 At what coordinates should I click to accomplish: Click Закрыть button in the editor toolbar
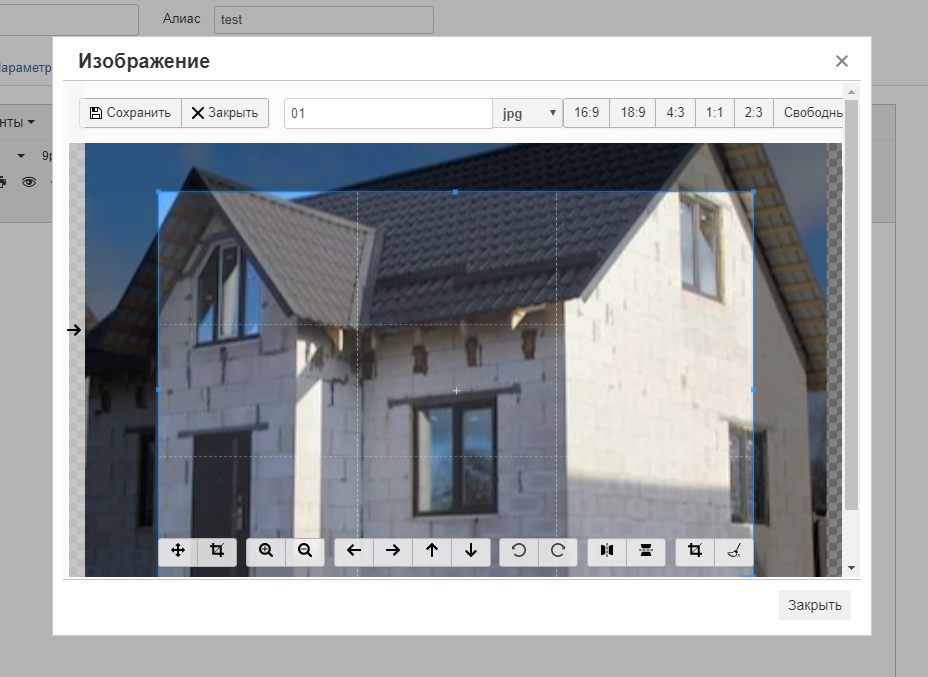click(x=225, y=112)
